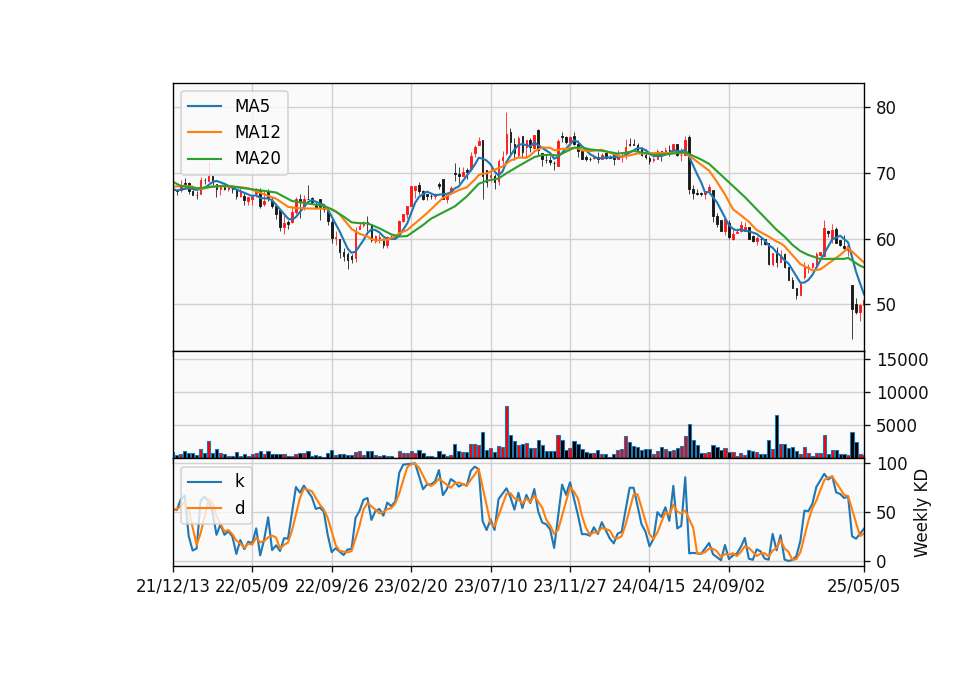Click the 10000 volume axis label
Viewport: 960px width, 690px height.
pyautogui.click(x=902, y=393)
